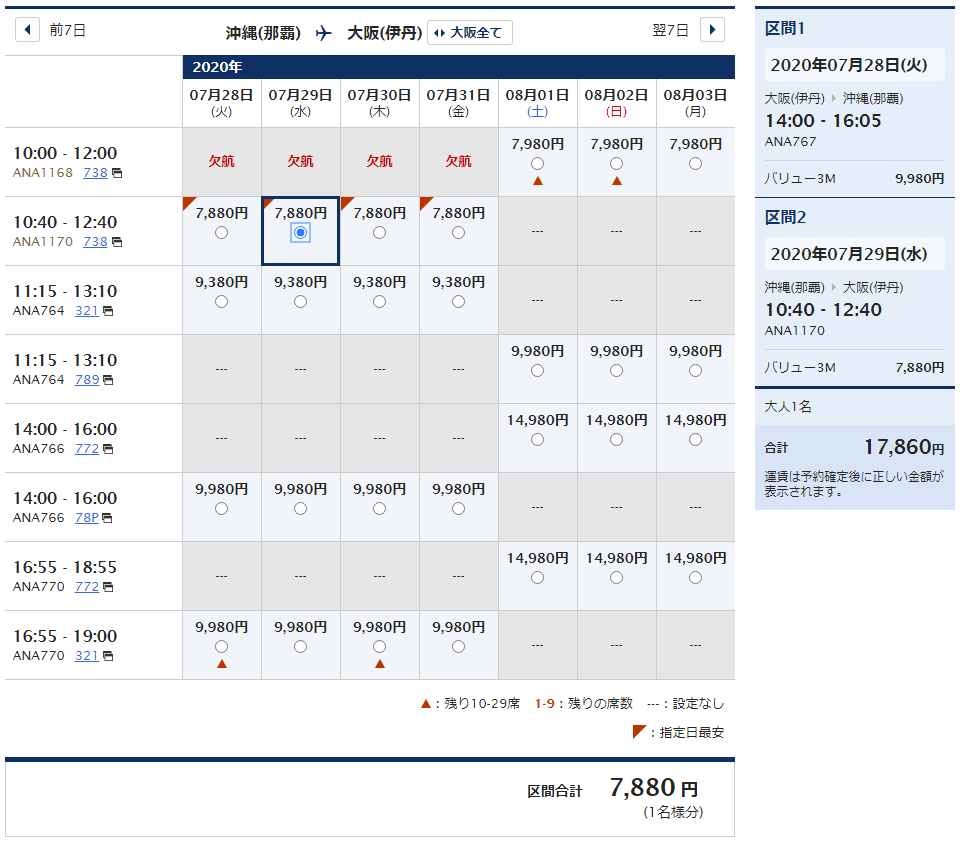Click the 区間1 date 2020年07月28日(火)
960x843 pixels.
point(854,65)
